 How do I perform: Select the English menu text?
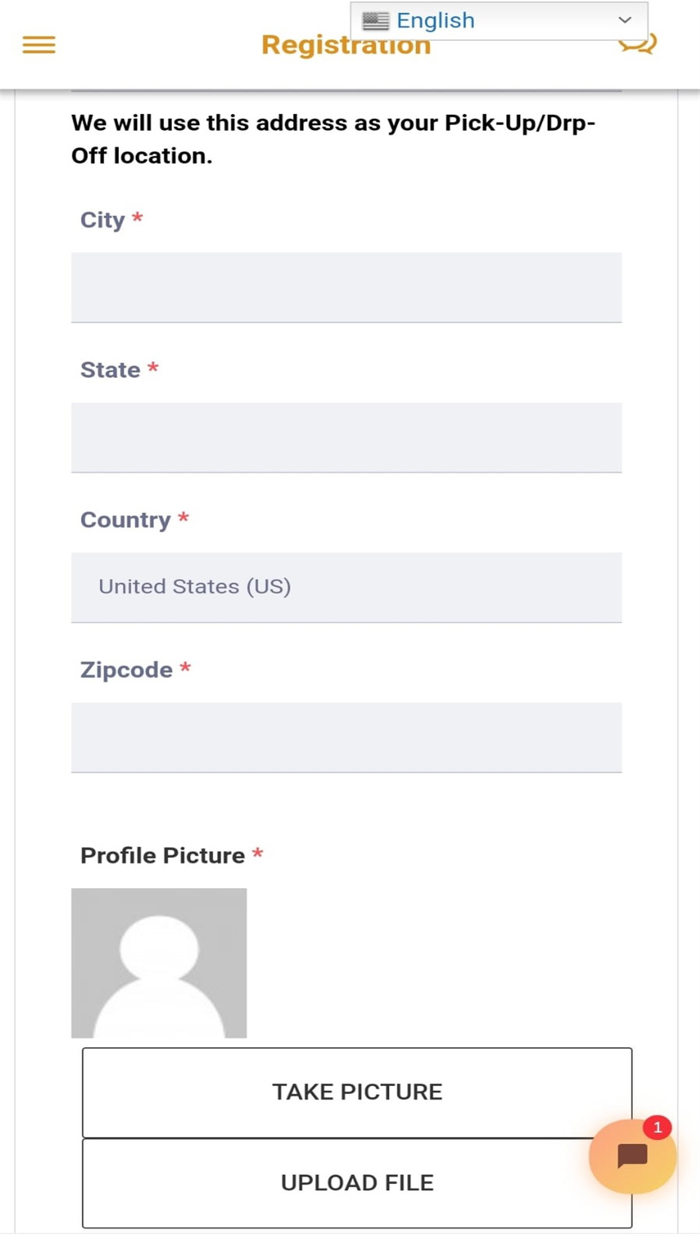(435, 19)
